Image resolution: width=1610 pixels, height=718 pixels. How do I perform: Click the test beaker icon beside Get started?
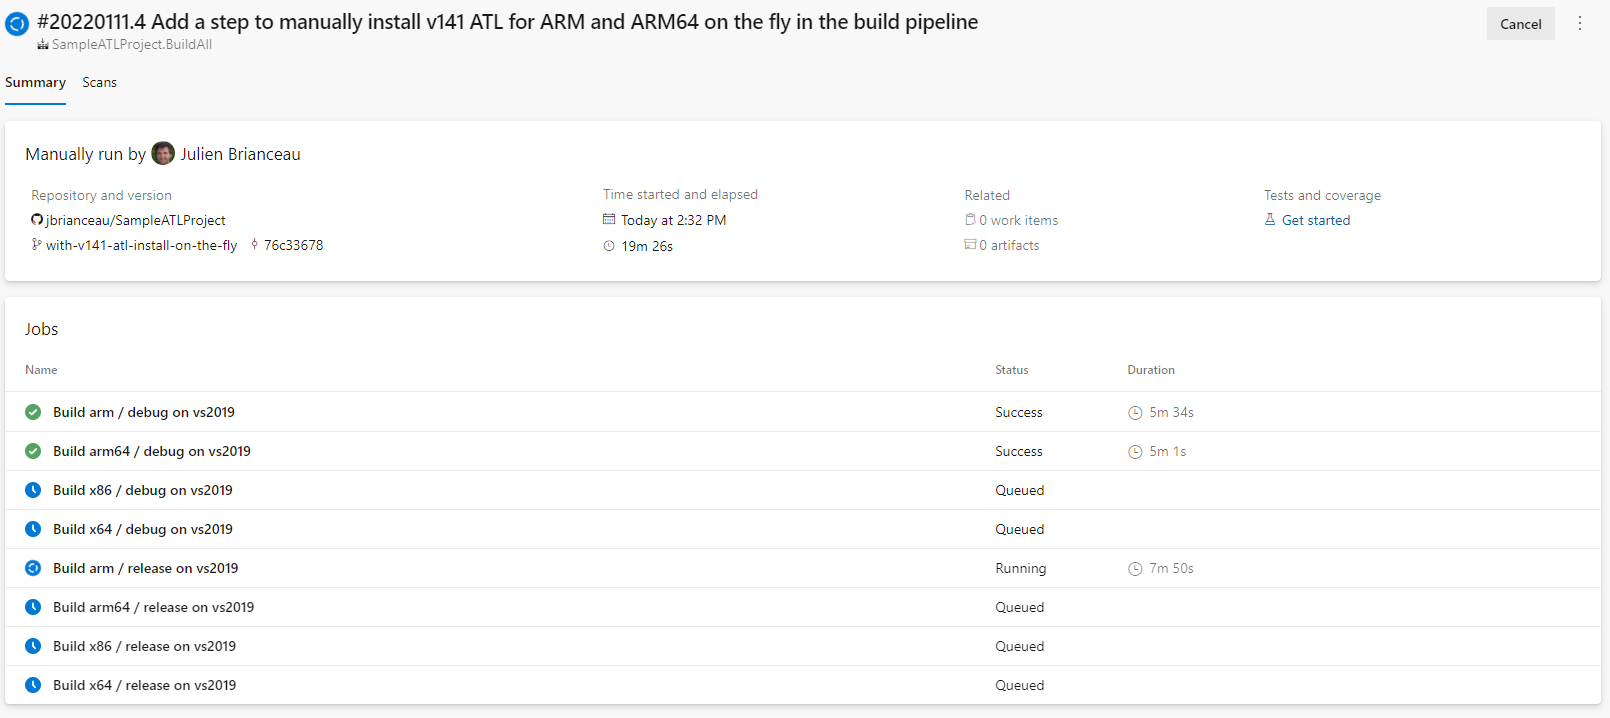point(1268,220)
